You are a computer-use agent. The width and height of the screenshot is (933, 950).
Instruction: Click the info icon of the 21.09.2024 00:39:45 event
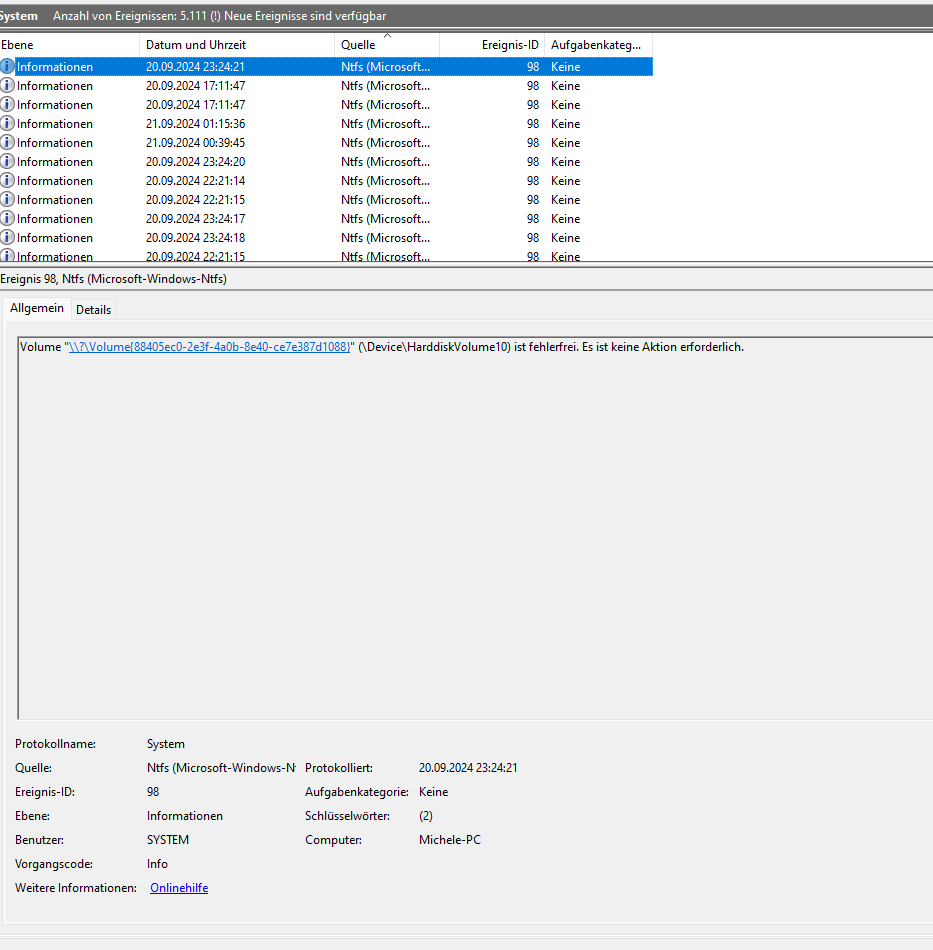tap(7, 142)
